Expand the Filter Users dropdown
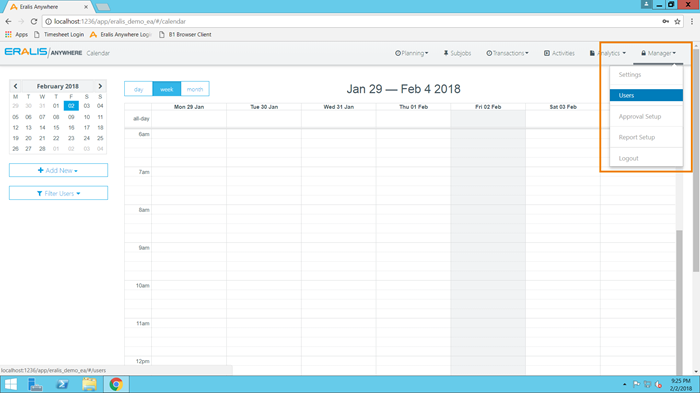700x393 pixels. pos(58,193)
